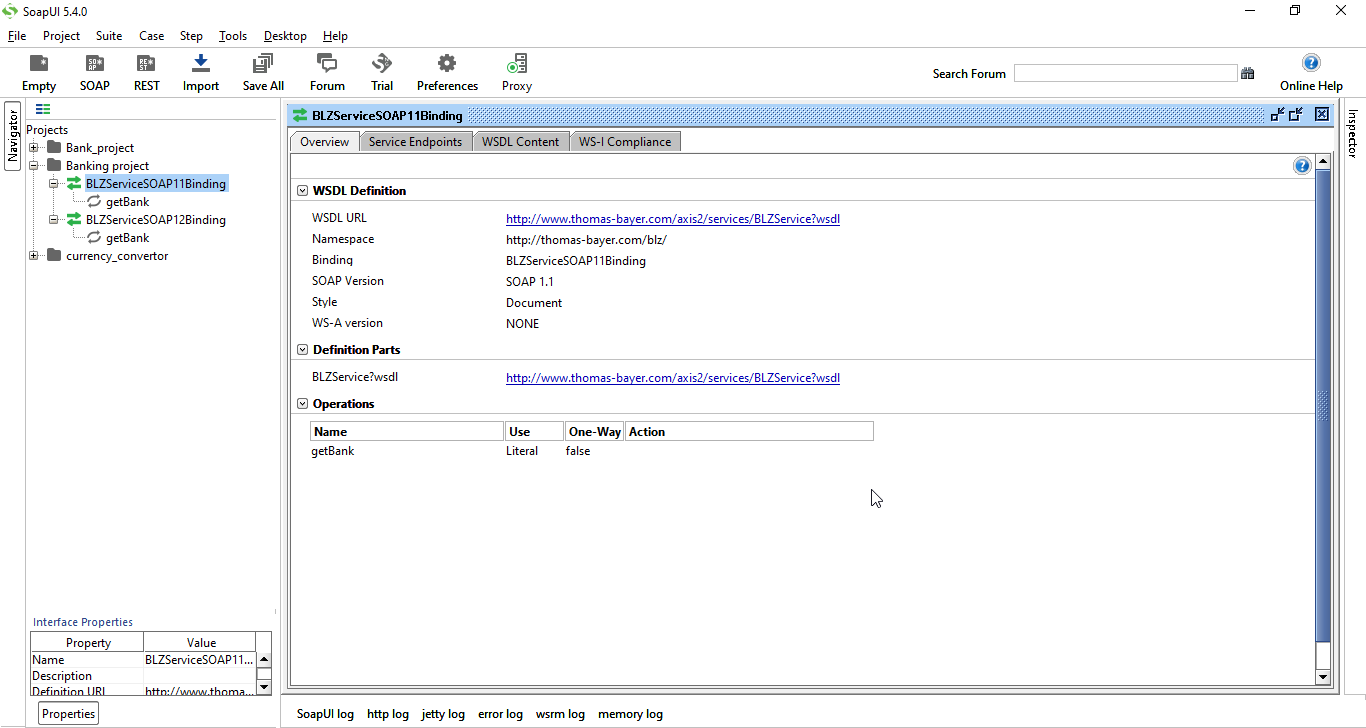This screenshot has height=728, width=1366.
Task: Create a new REST project
Action: 146,71
